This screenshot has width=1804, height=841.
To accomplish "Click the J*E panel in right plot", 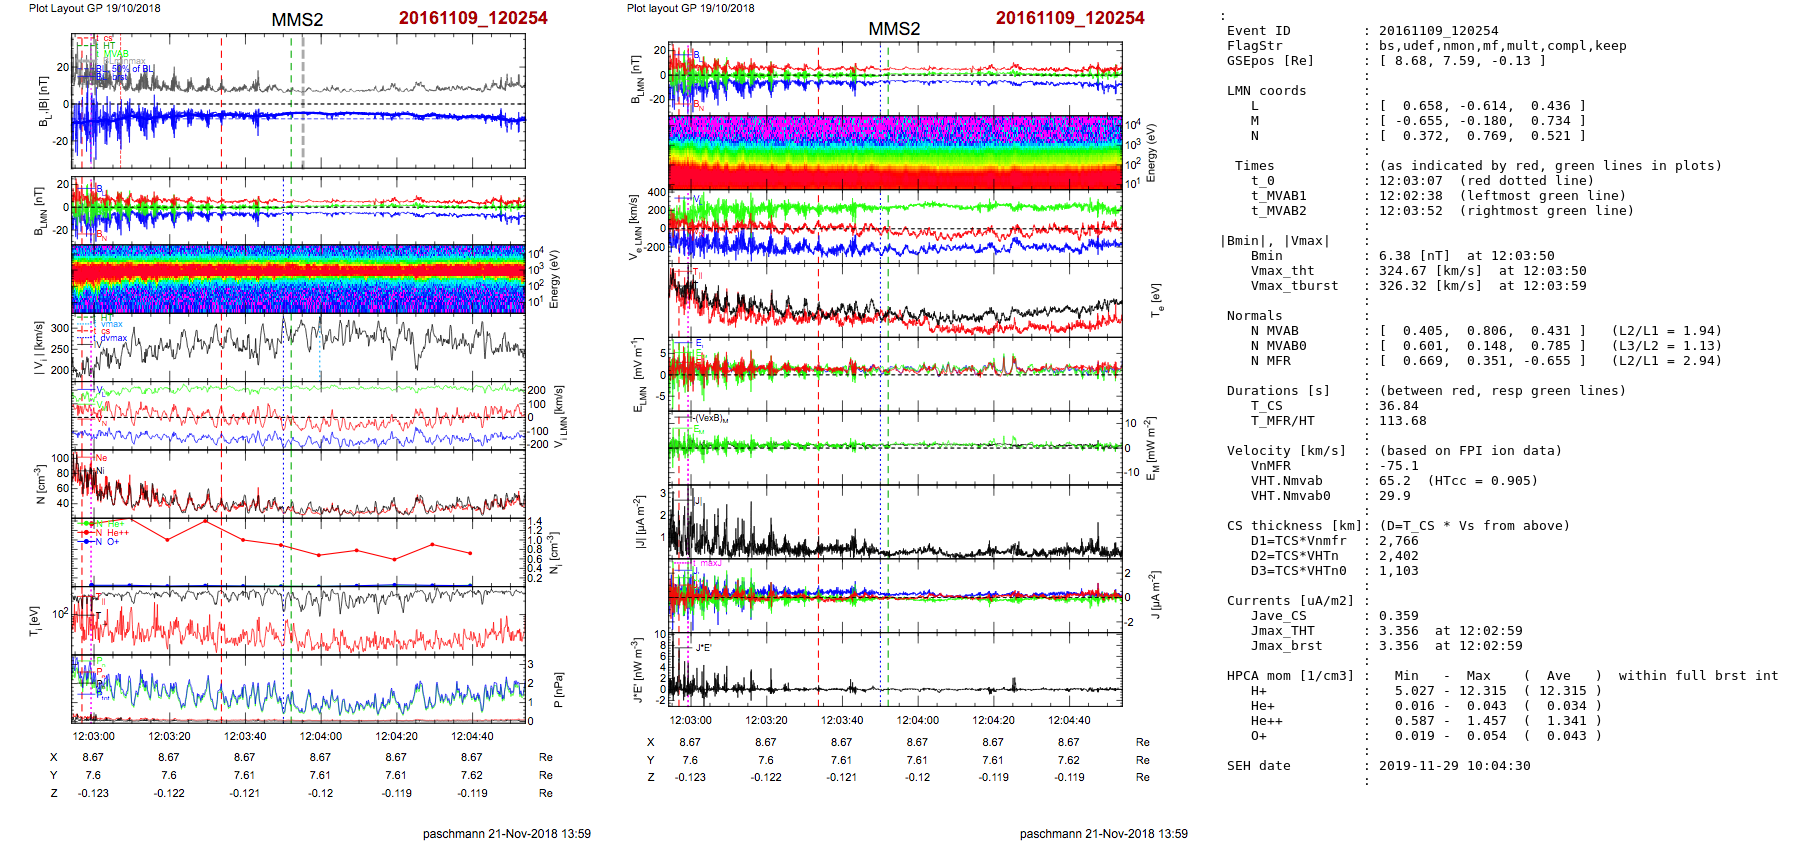I will click(894, 670).
